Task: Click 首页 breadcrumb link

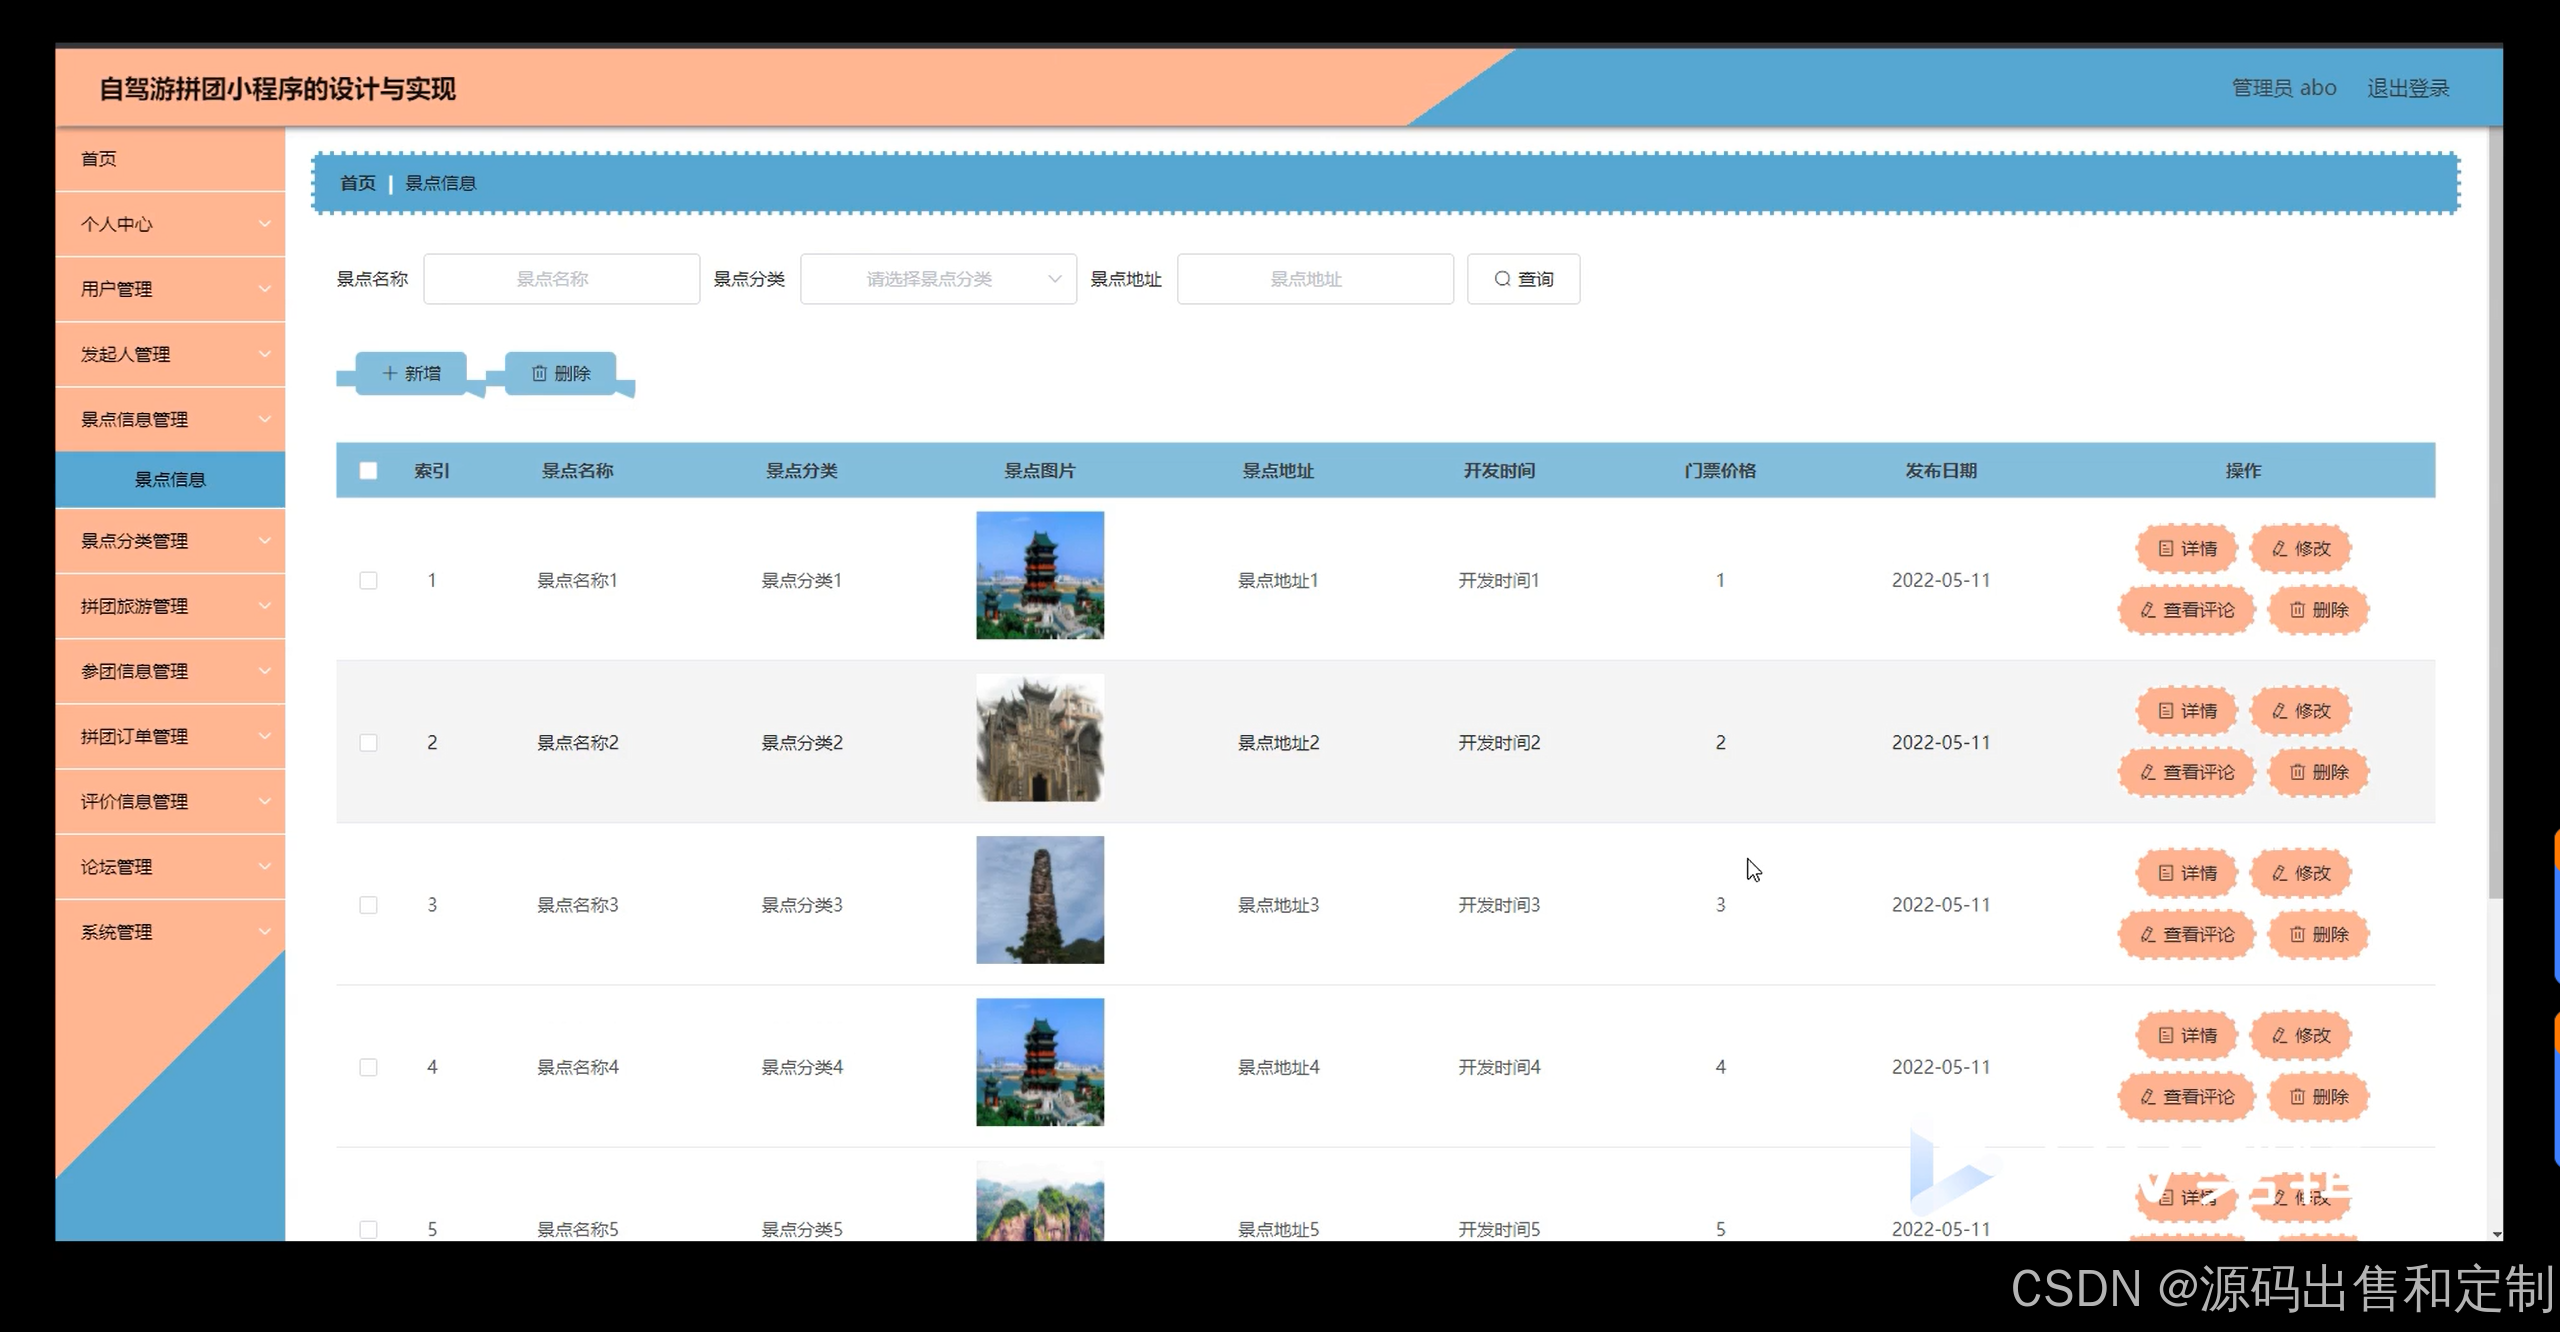Action: [x=357, y=183]
